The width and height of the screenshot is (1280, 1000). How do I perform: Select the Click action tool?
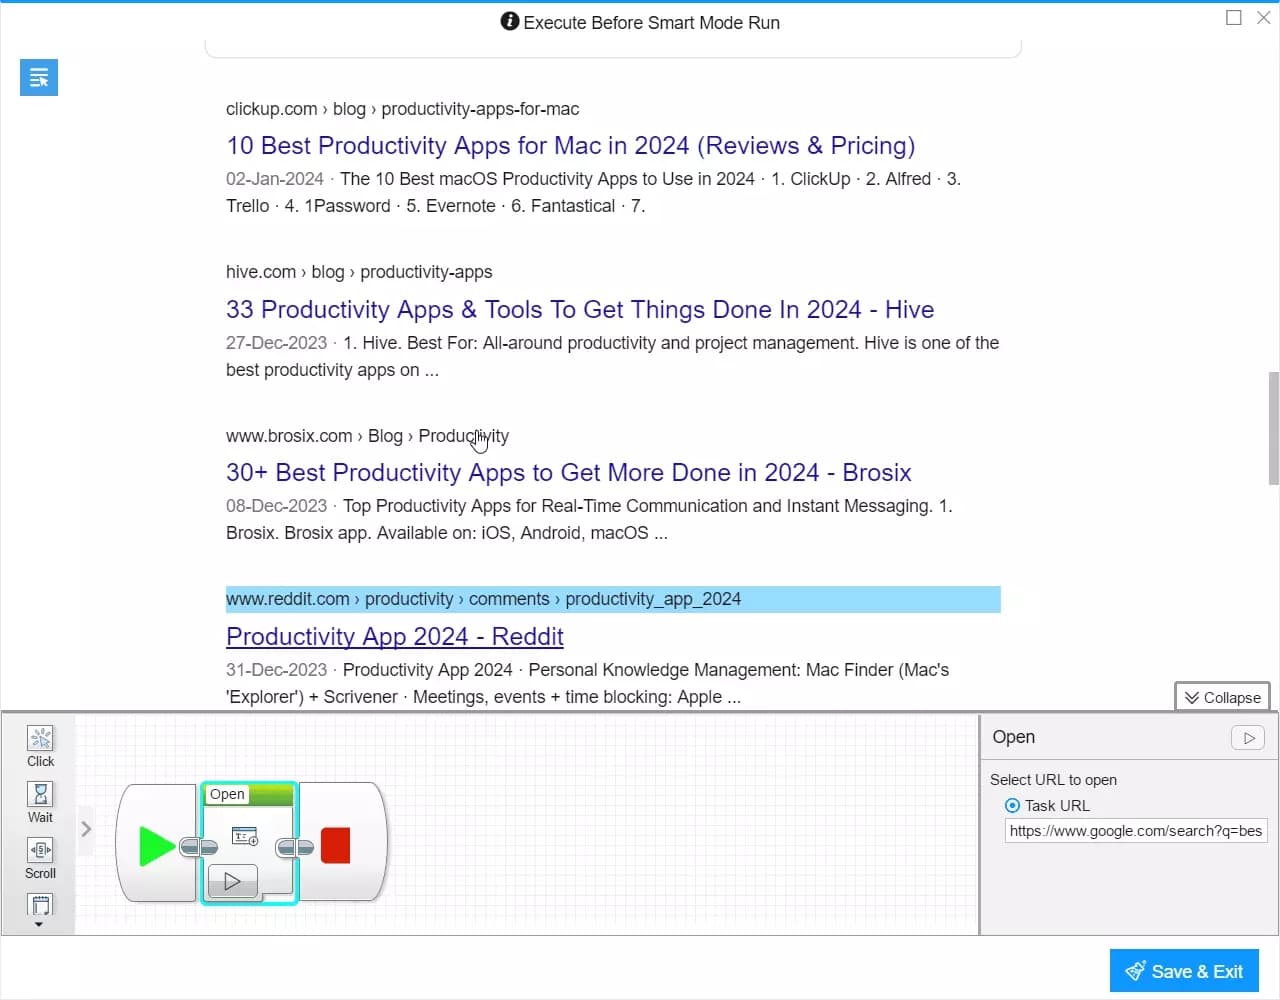41,746
